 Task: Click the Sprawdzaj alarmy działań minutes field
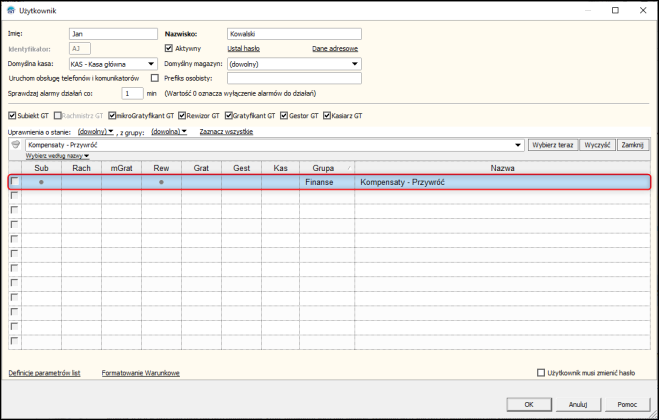[132, 93]
